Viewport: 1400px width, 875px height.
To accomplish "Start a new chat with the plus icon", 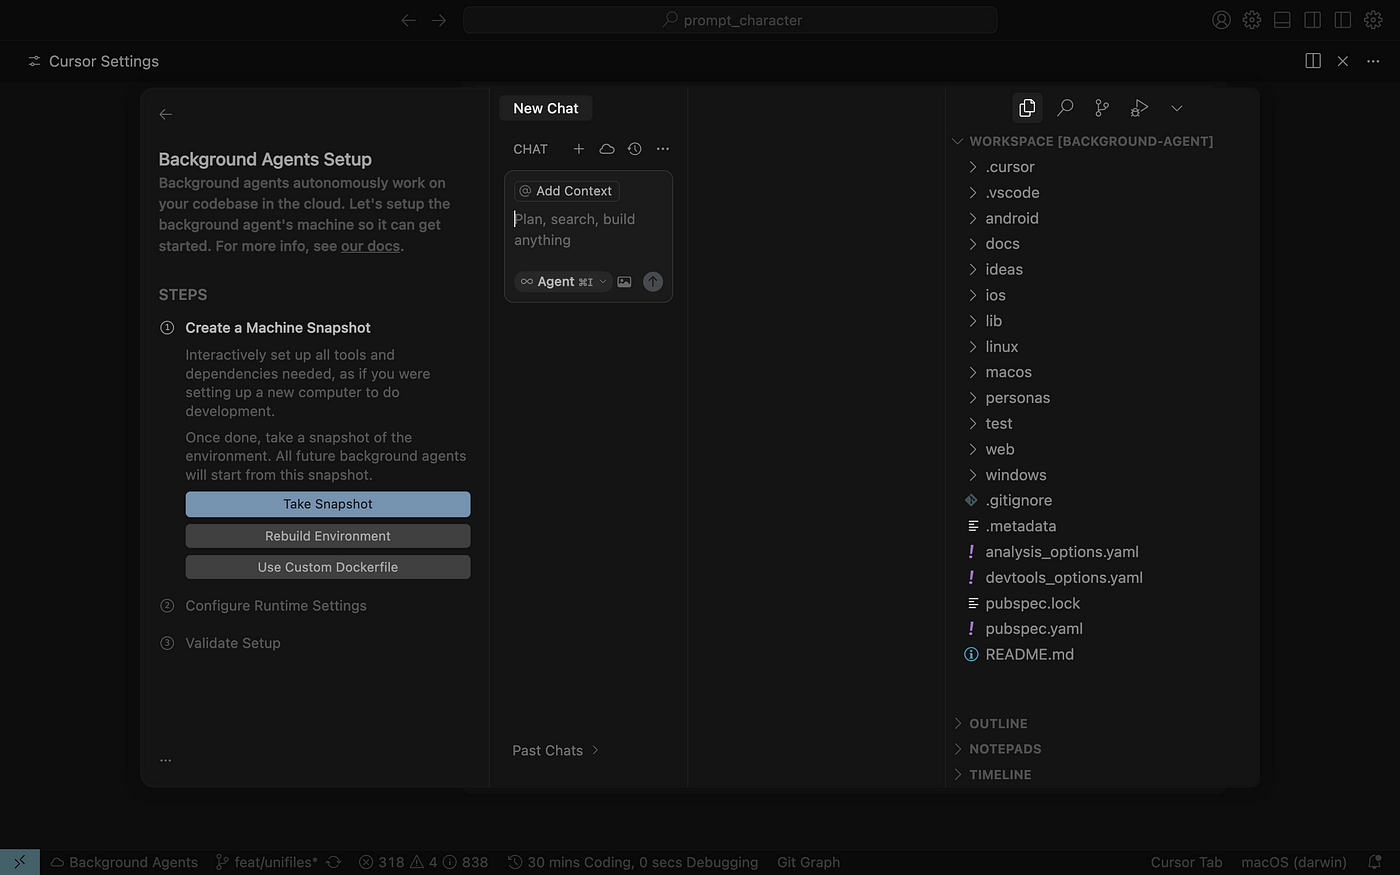I will (578, 148).
